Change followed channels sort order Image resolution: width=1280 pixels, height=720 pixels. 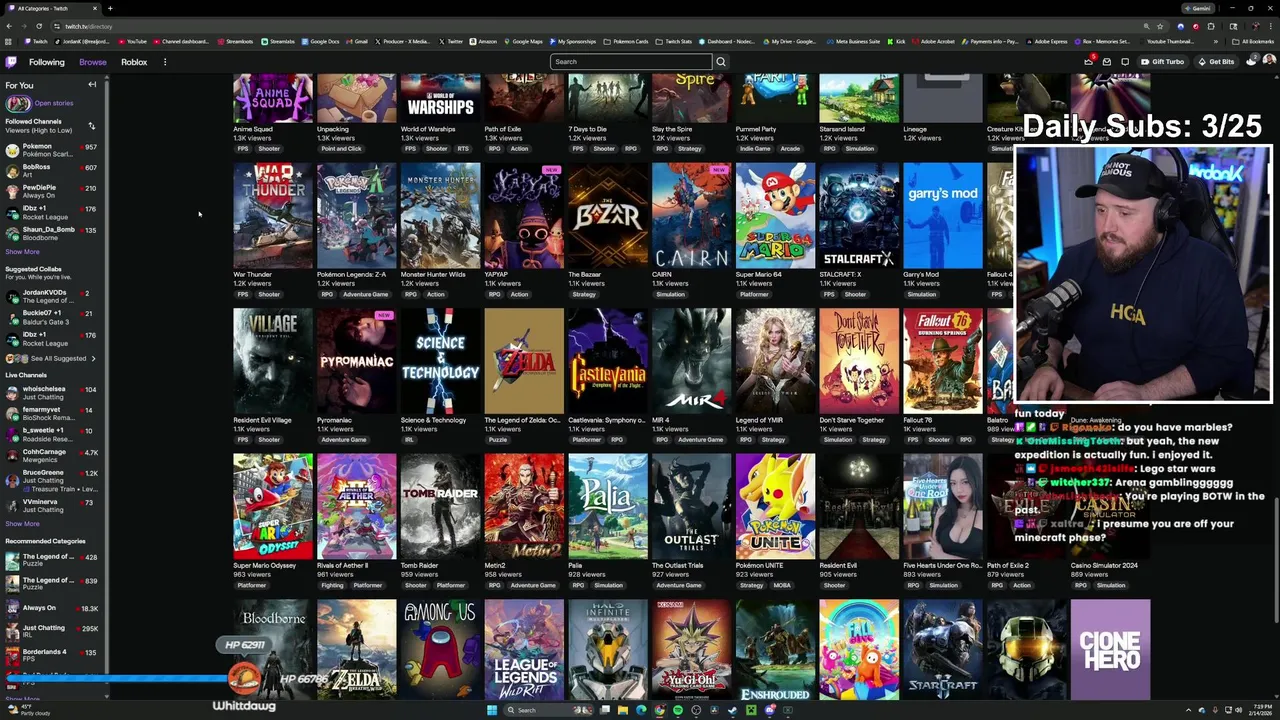[91, 126]
